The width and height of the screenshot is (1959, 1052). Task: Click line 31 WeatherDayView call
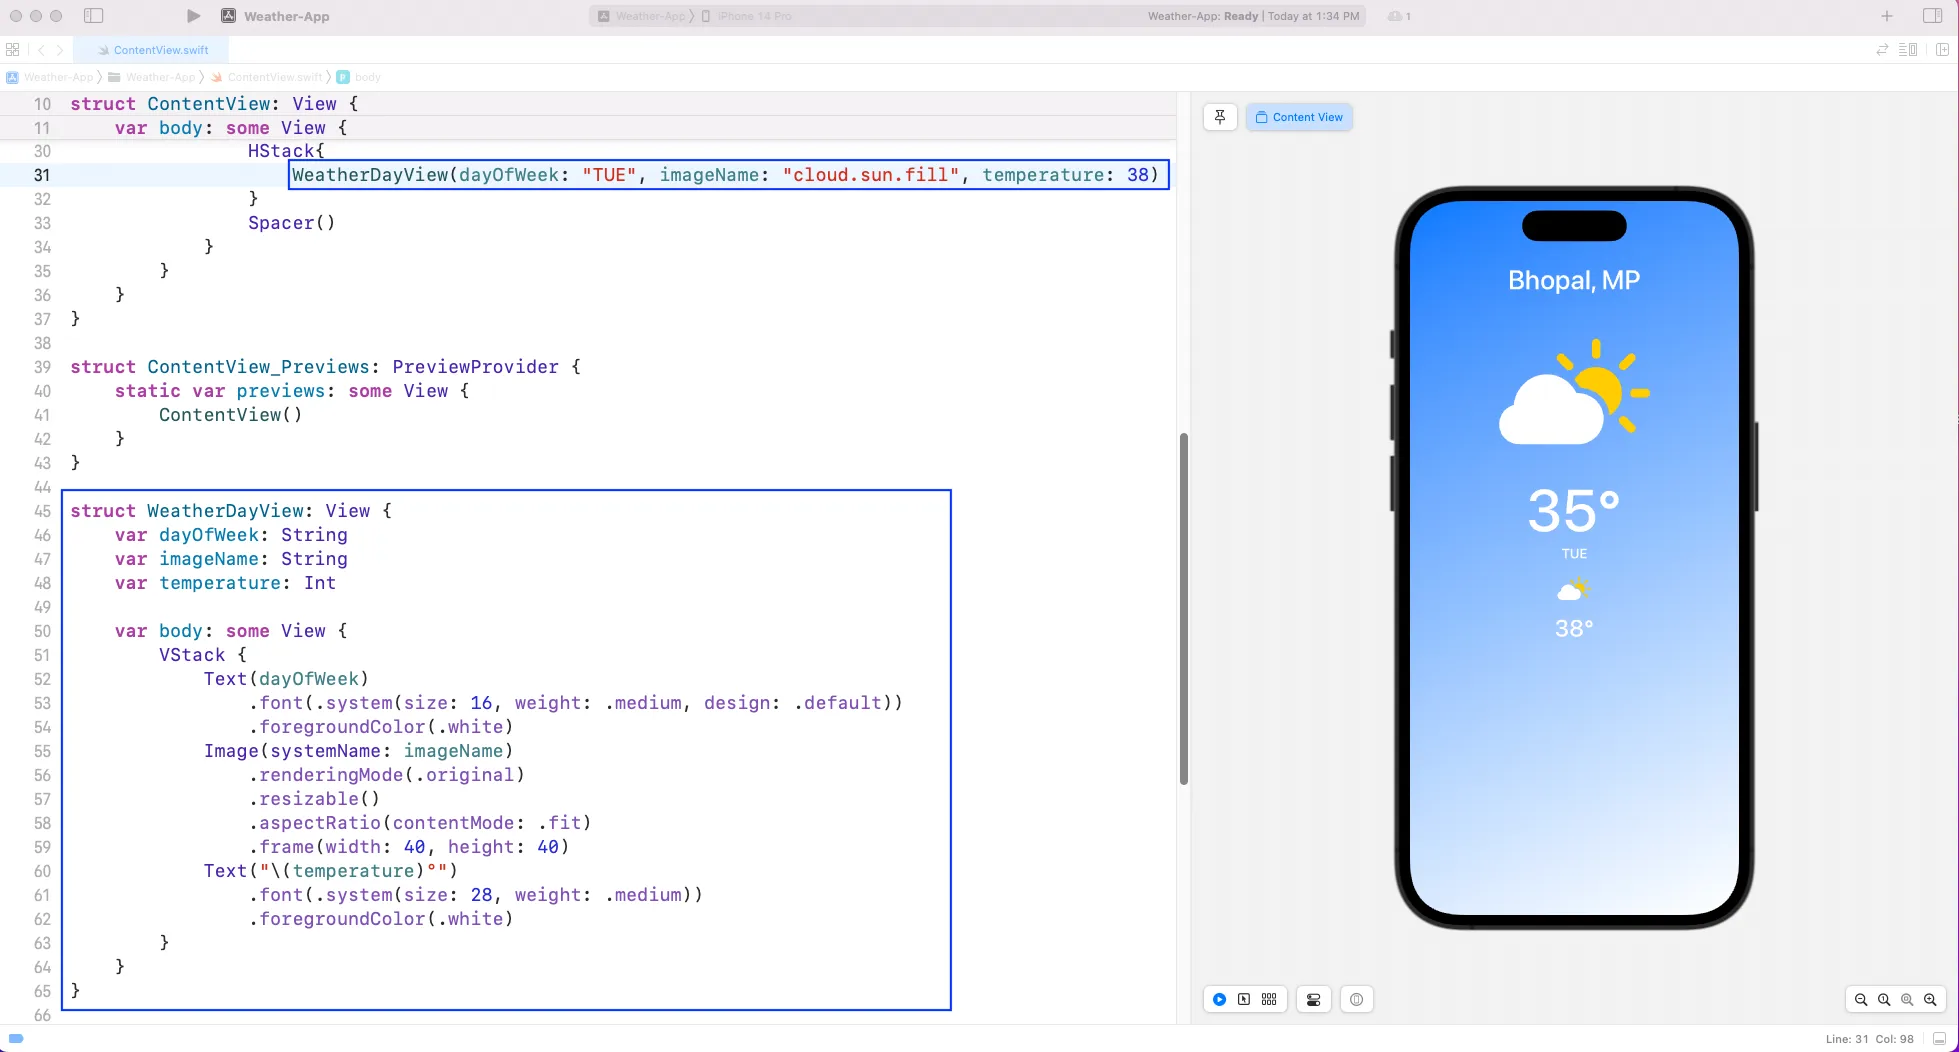(725, 175)
